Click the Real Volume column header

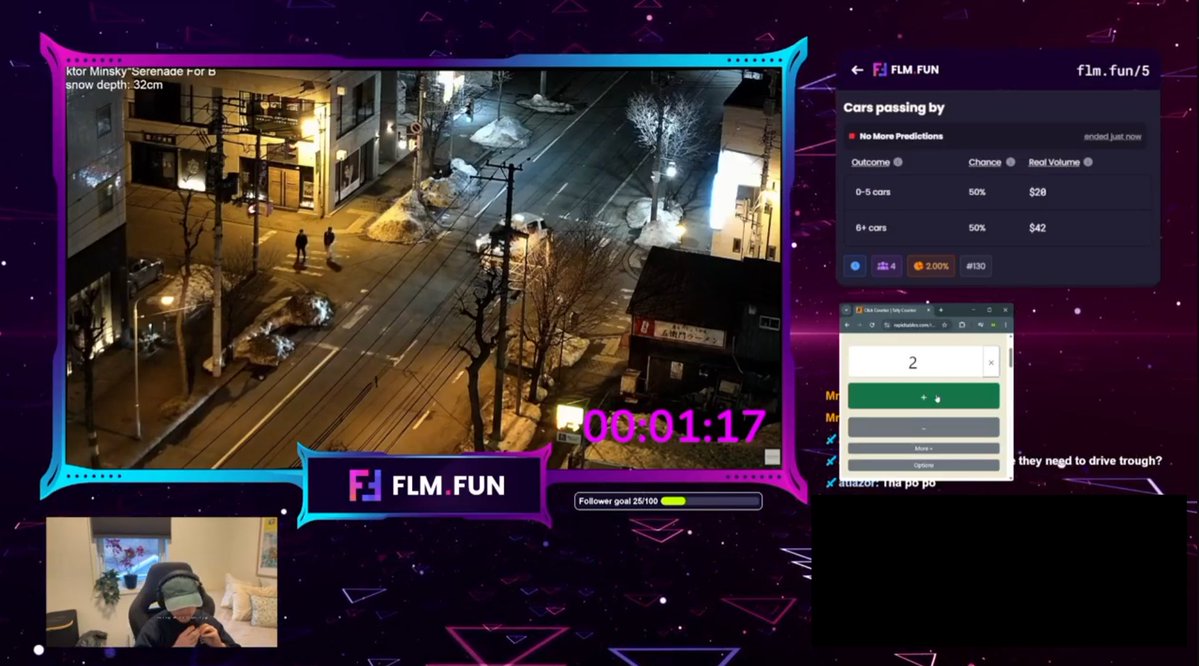point(1054,162)
